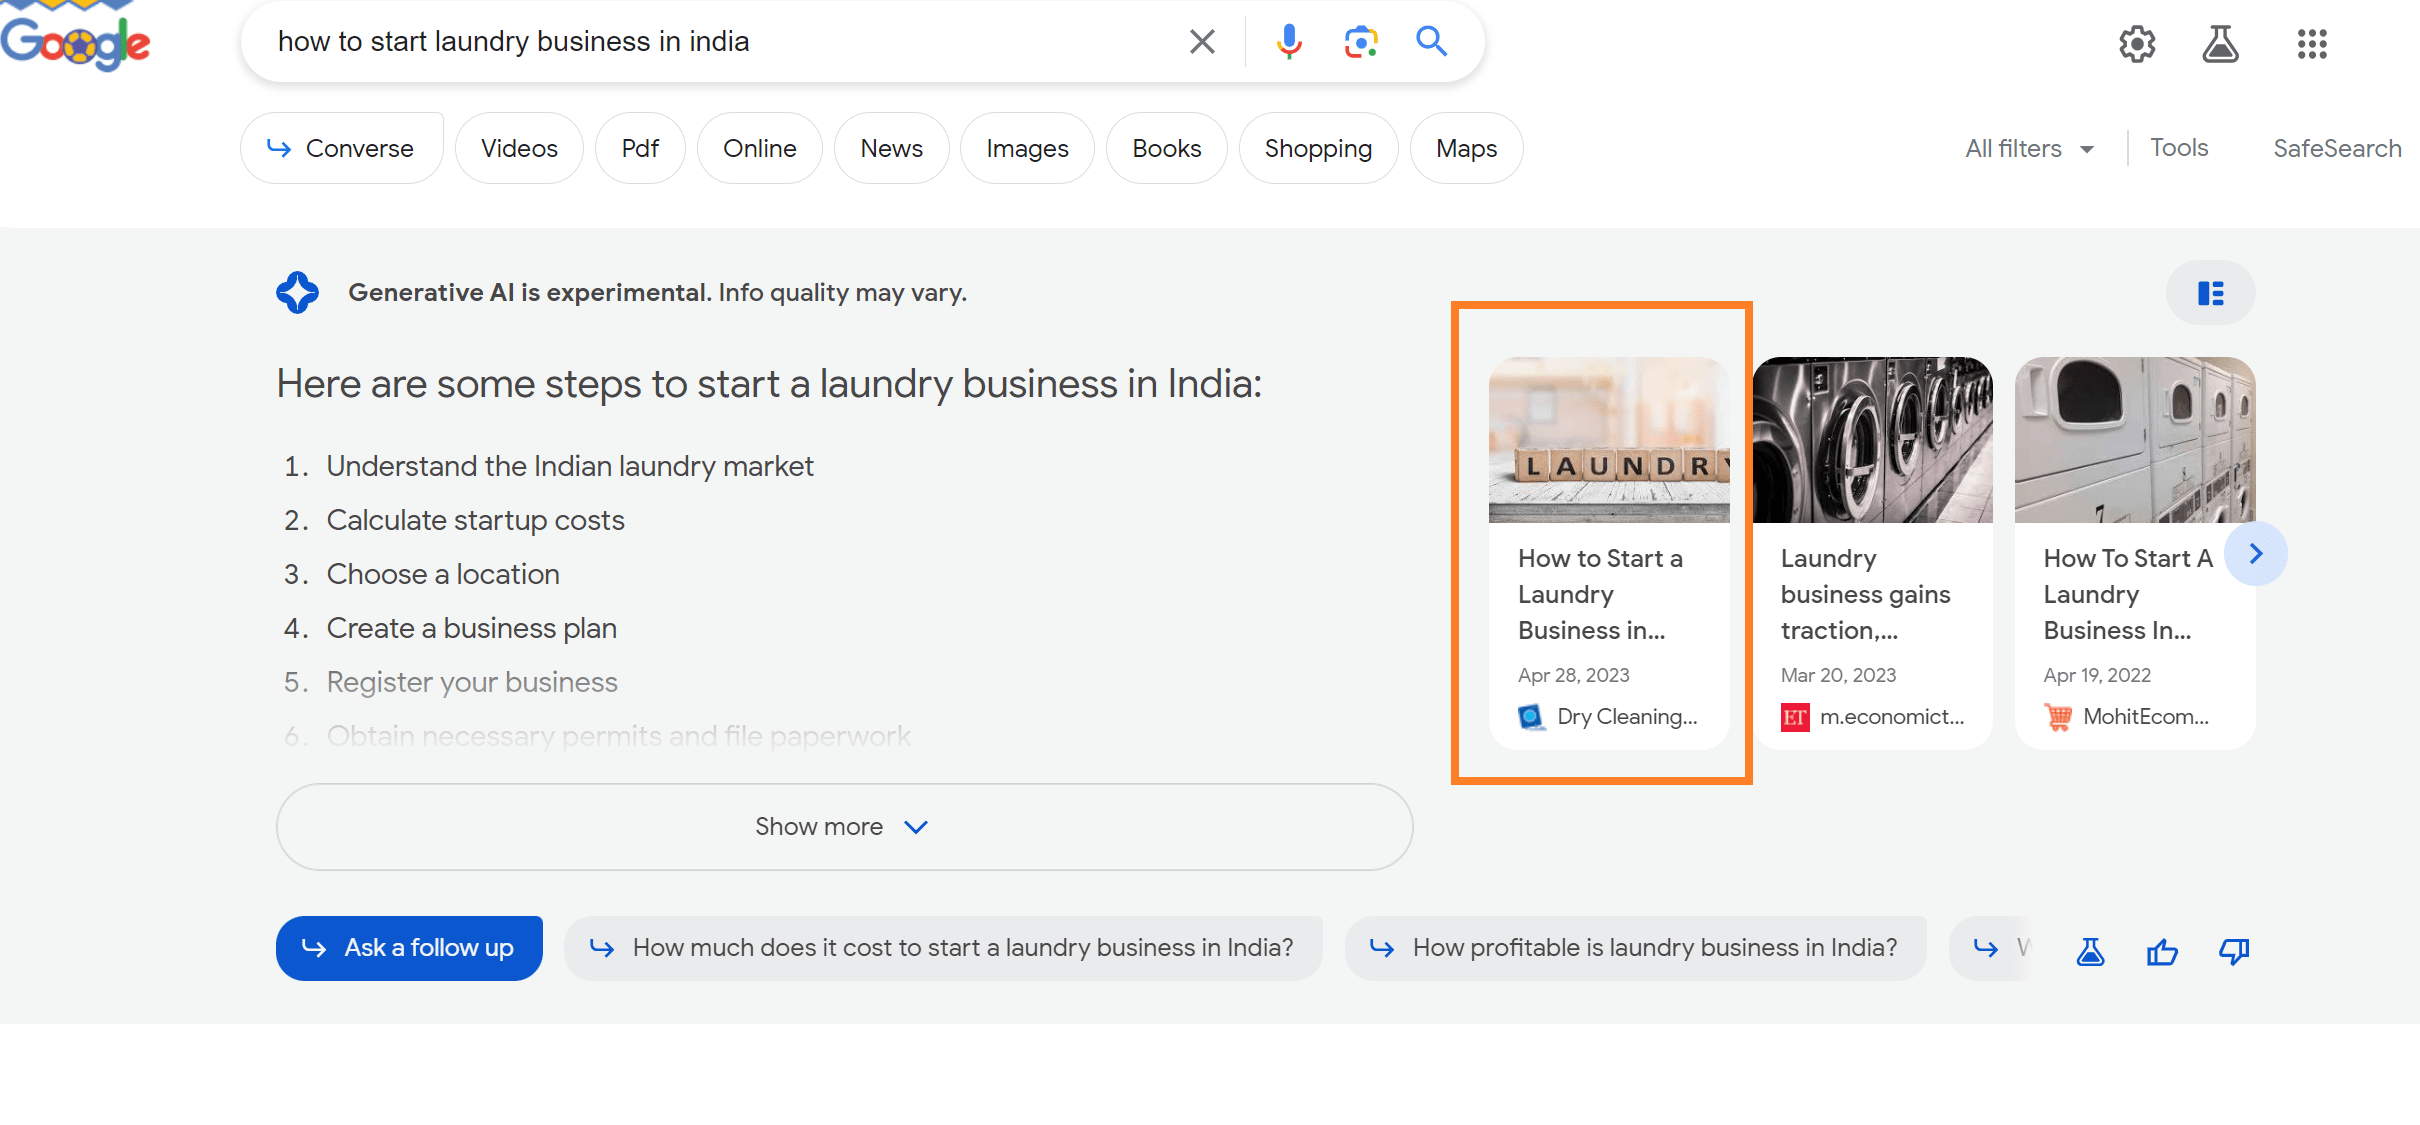Click the Google Lens icon in search bar
The image size is (2420, 1125).
point(1361,40)
